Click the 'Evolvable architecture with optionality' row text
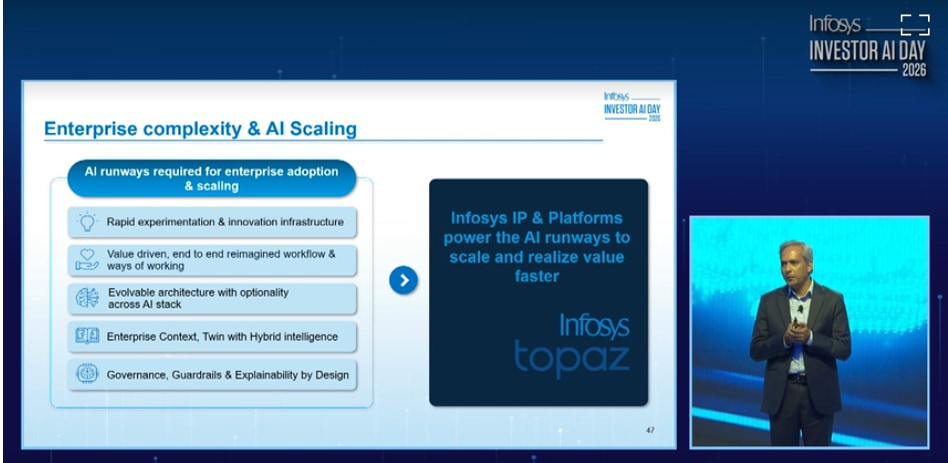The image size is (948, 463). 198,298
